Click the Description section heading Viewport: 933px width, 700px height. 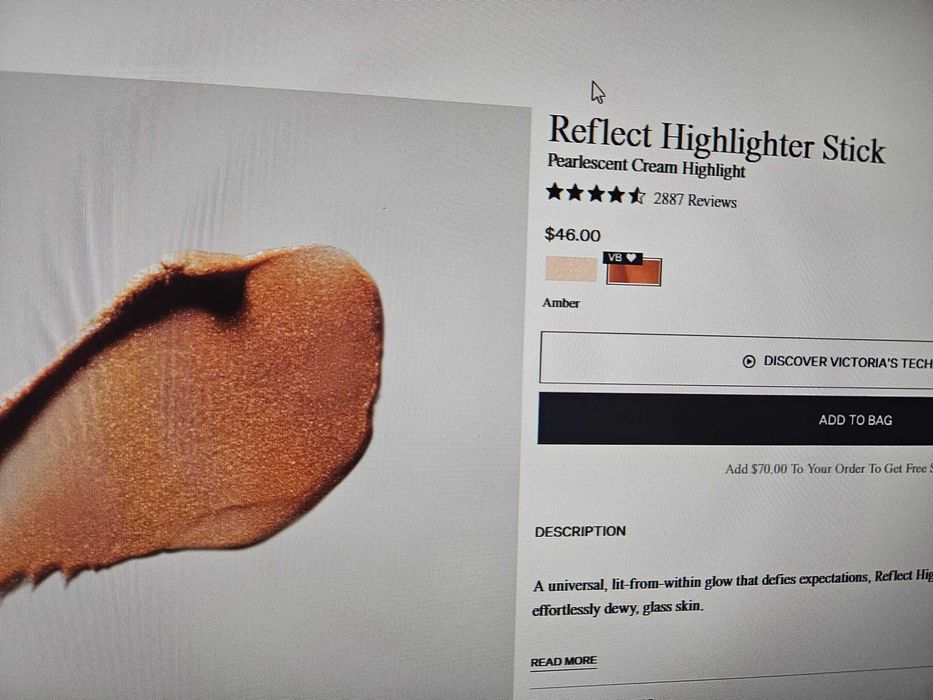(580, 532)
